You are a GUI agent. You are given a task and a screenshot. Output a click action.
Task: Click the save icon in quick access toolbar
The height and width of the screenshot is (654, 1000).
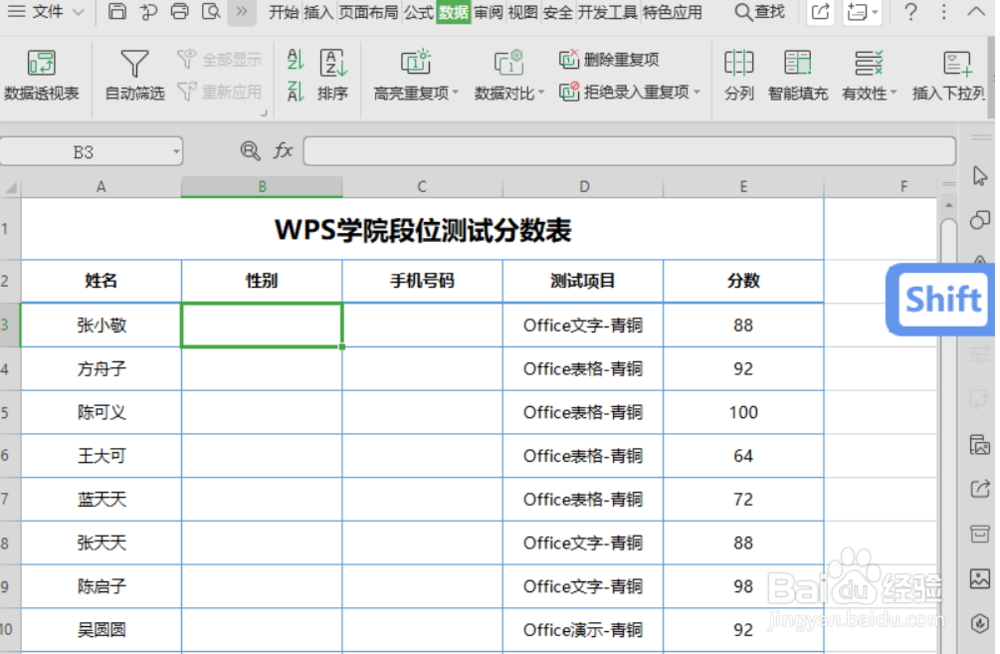click(117, 11)
